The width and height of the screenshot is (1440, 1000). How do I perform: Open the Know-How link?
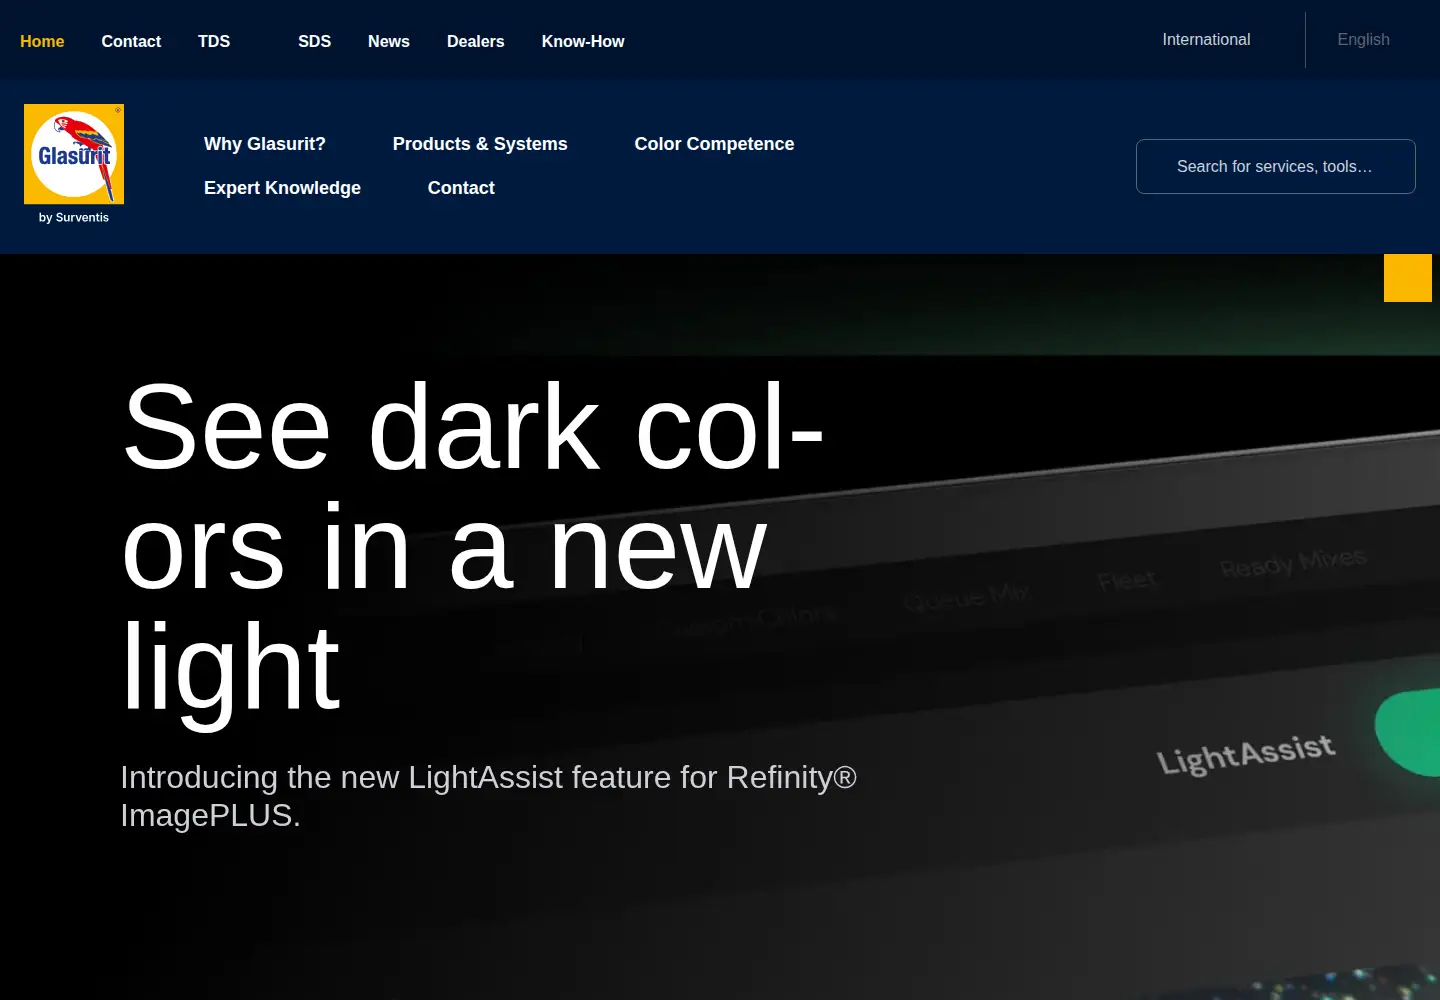click(583, 41)
